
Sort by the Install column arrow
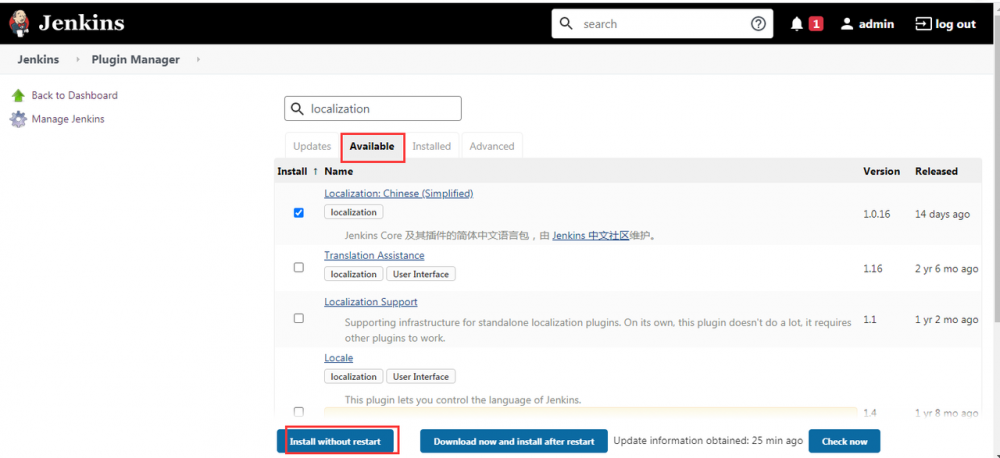pos(316,172)
